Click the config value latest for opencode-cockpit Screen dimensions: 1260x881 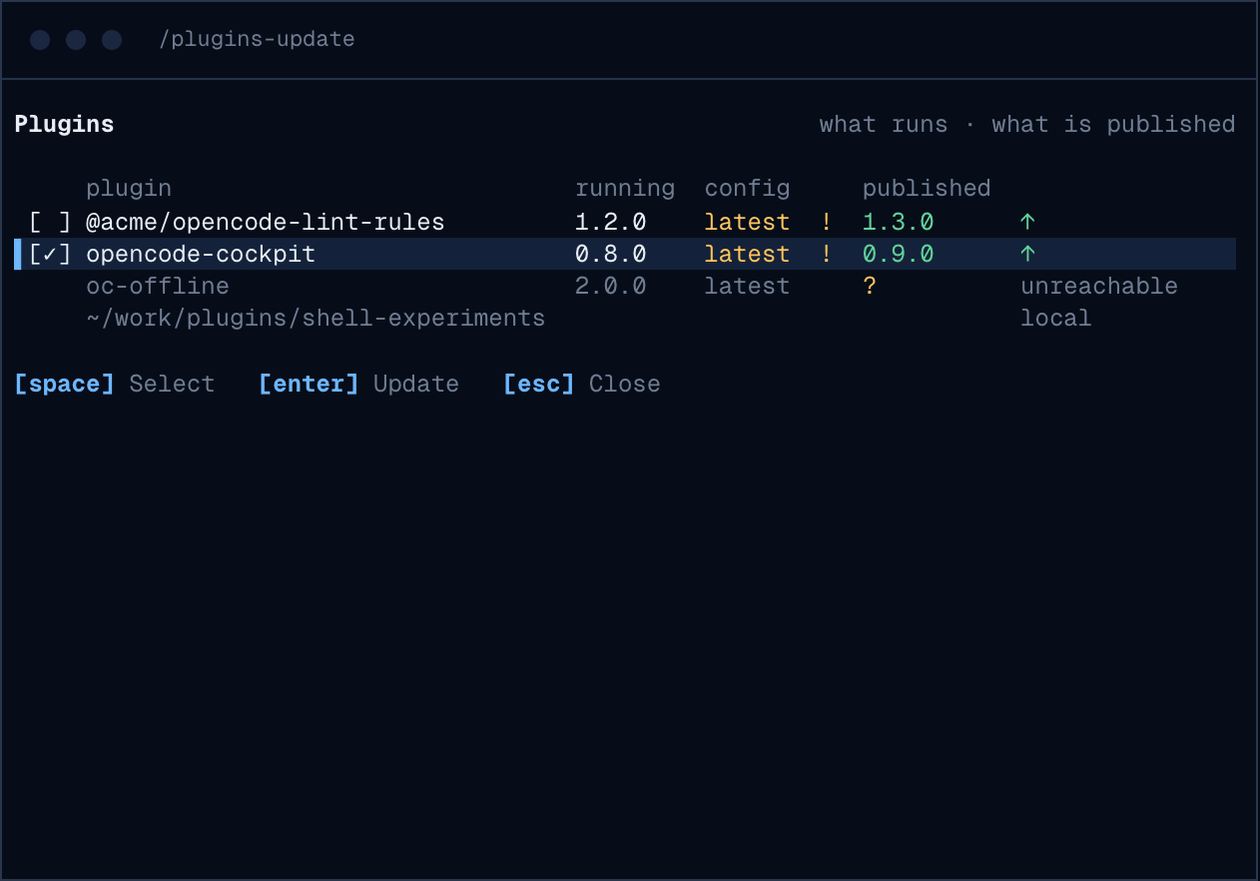pos(747,254)
